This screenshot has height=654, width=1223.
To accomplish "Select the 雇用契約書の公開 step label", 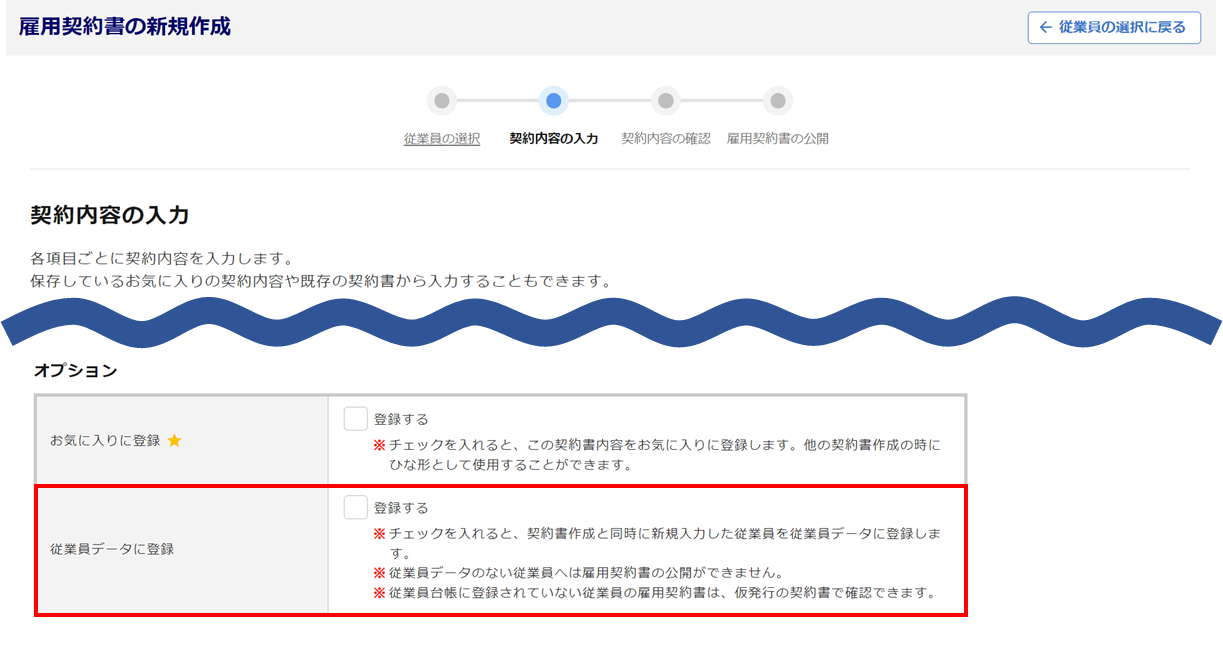I will point(777,139).
